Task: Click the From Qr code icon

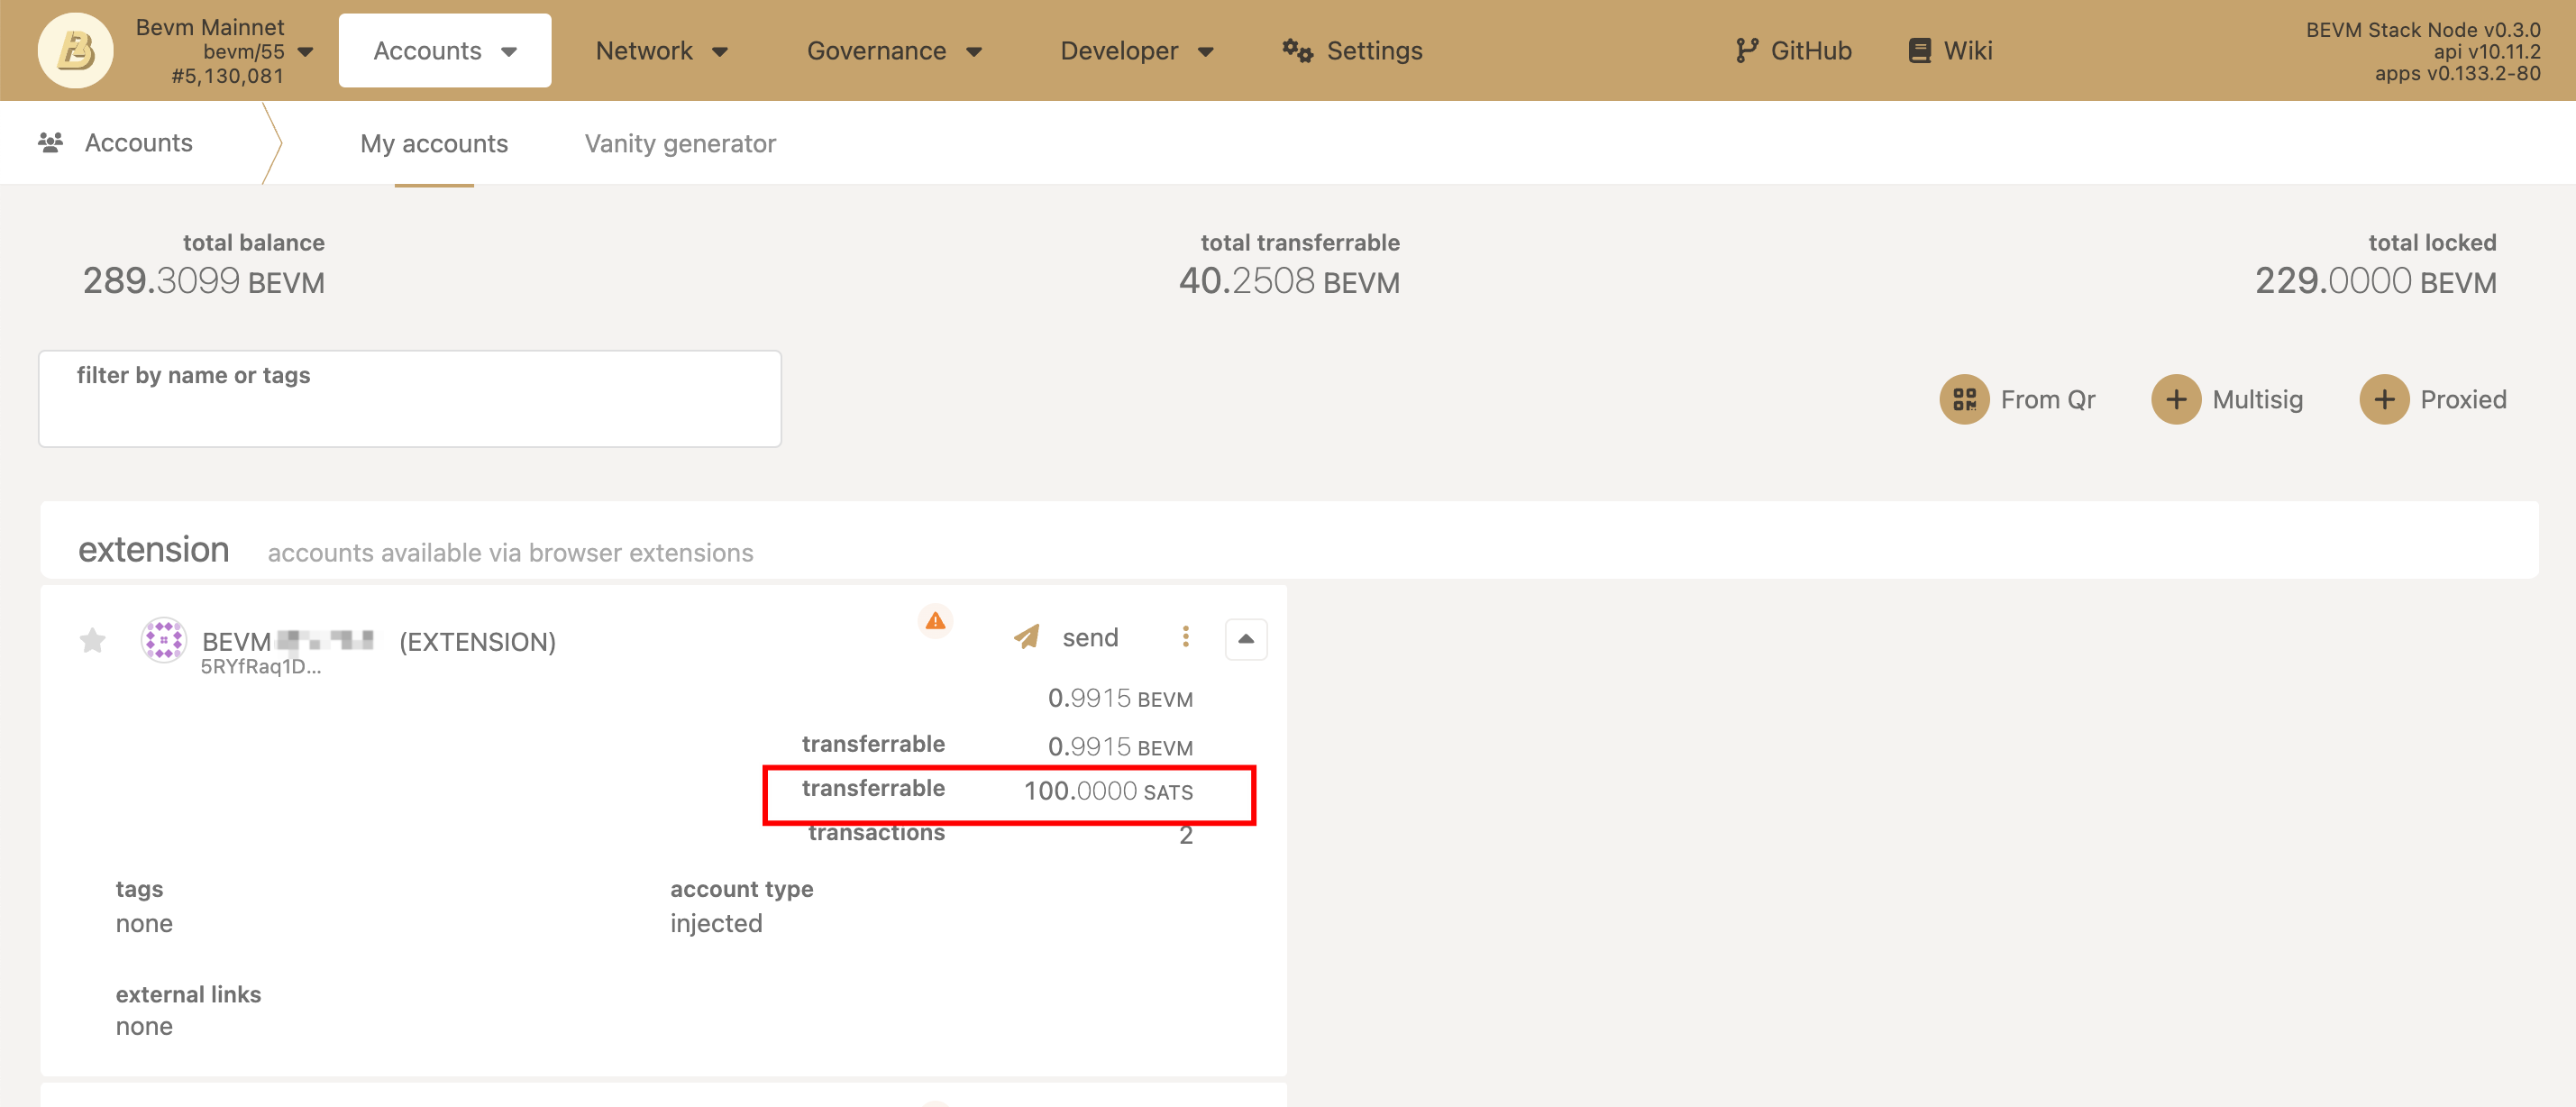Action: click(x=1963, y=400)
